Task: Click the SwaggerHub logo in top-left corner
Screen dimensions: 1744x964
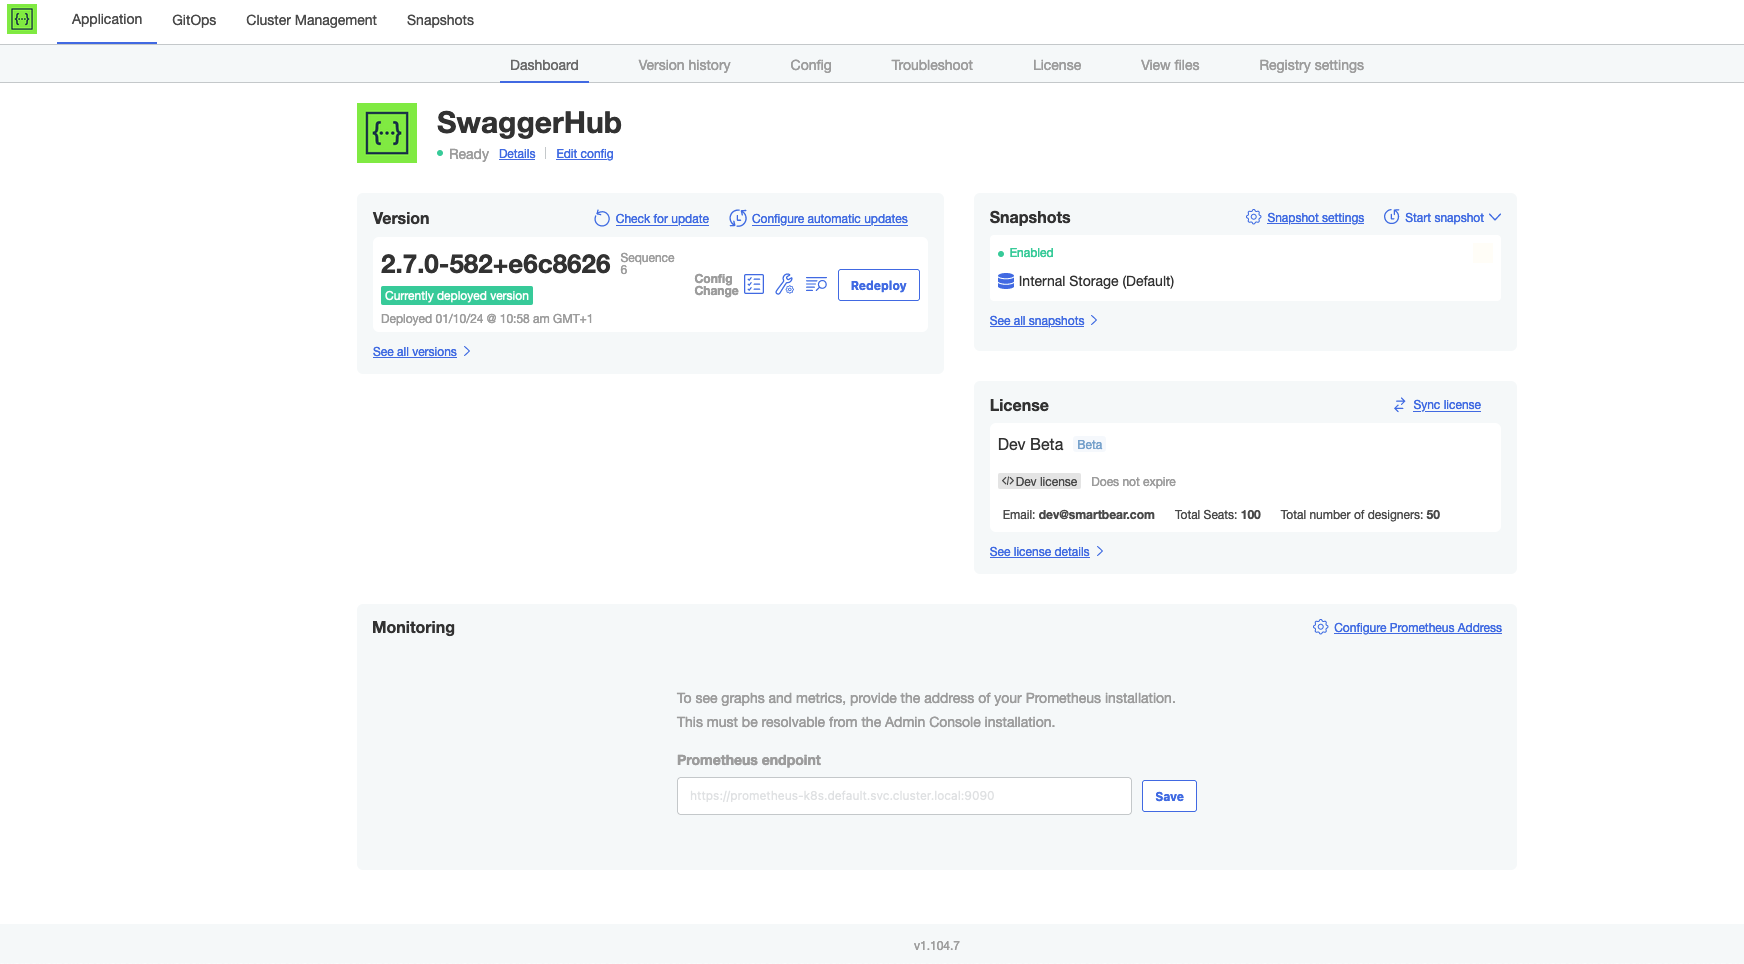Action: [22, 19]
